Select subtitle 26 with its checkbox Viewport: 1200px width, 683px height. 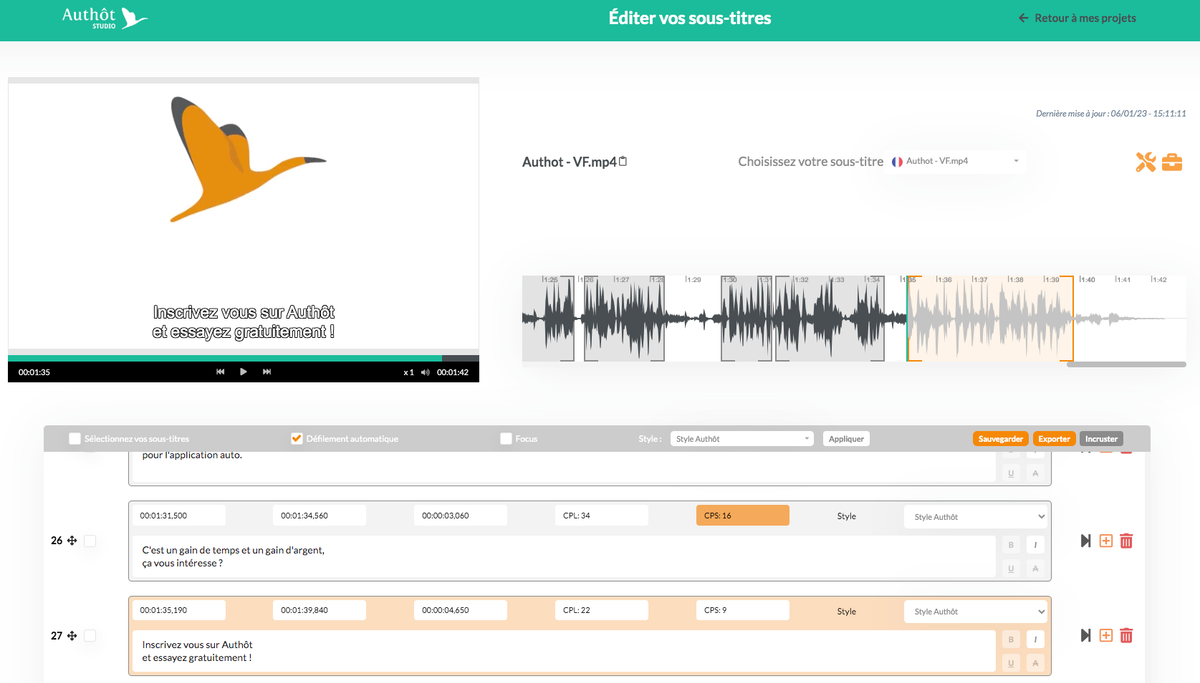tap(90, 540)
